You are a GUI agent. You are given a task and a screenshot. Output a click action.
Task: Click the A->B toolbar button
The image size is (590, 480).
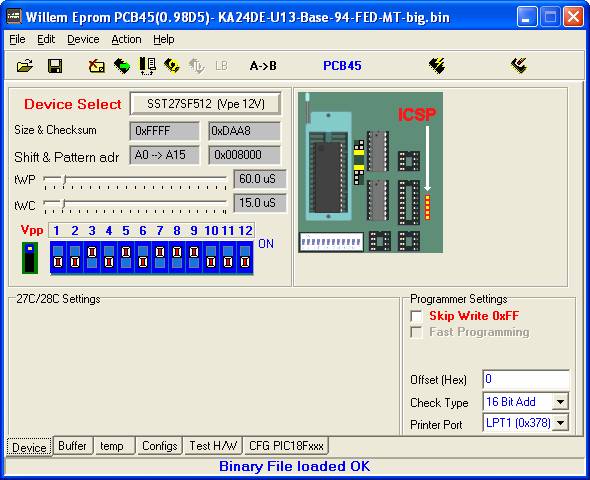[x=263, y=66]
